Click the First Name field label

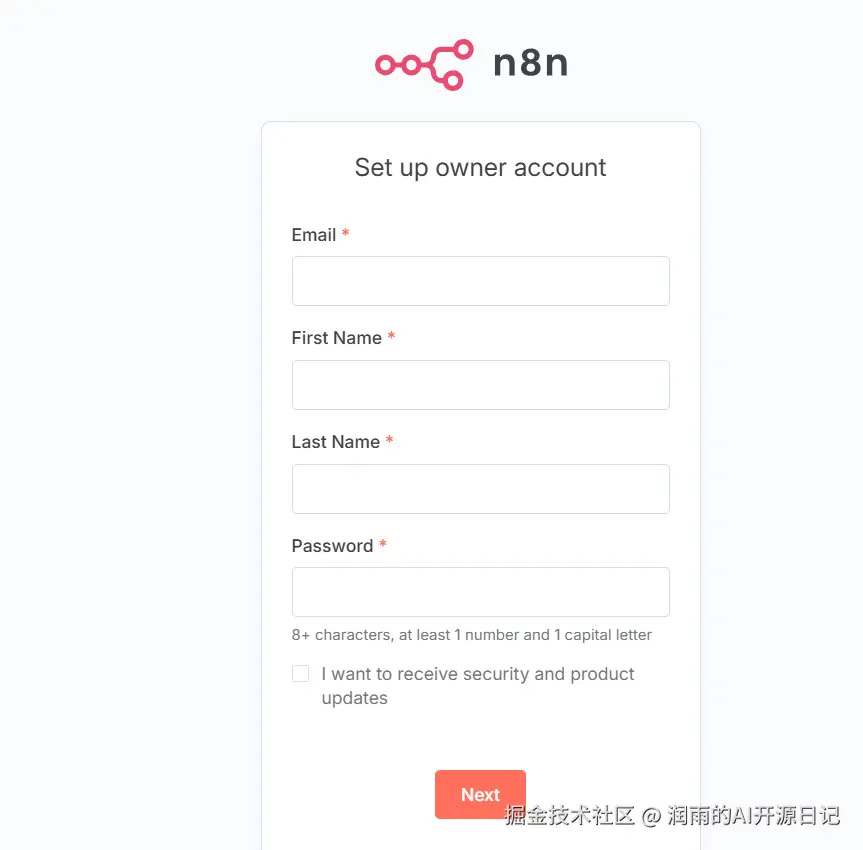(336, 338)
